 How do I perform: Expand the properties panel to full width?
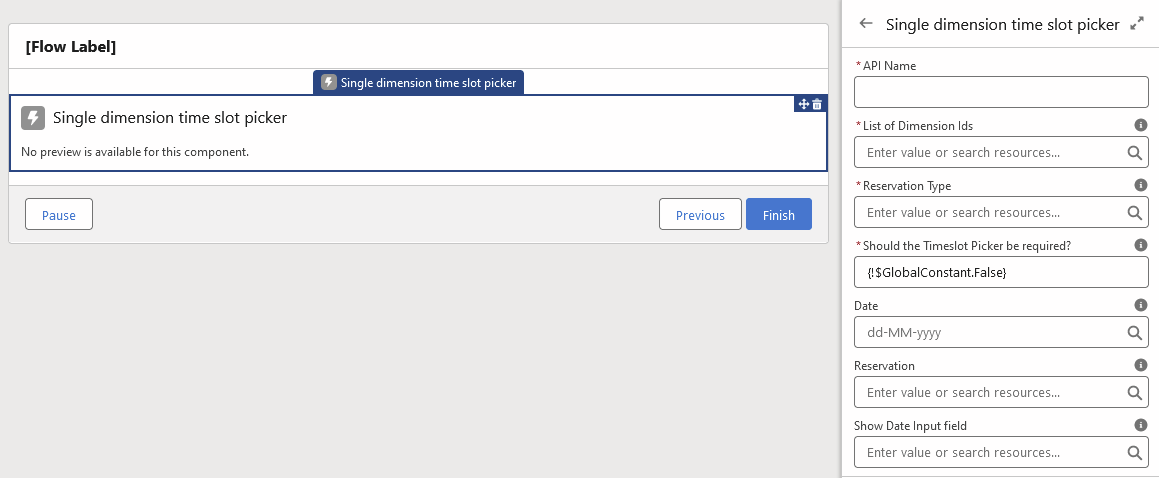[1136, 24]
